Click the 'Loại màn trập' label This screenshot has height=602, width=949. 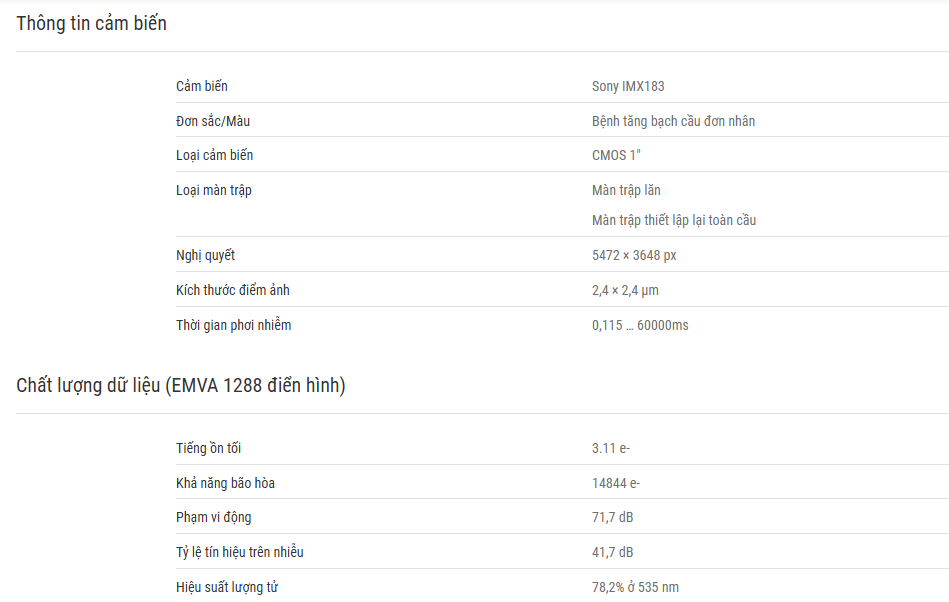pyautogui.click(x=214, y=190)
